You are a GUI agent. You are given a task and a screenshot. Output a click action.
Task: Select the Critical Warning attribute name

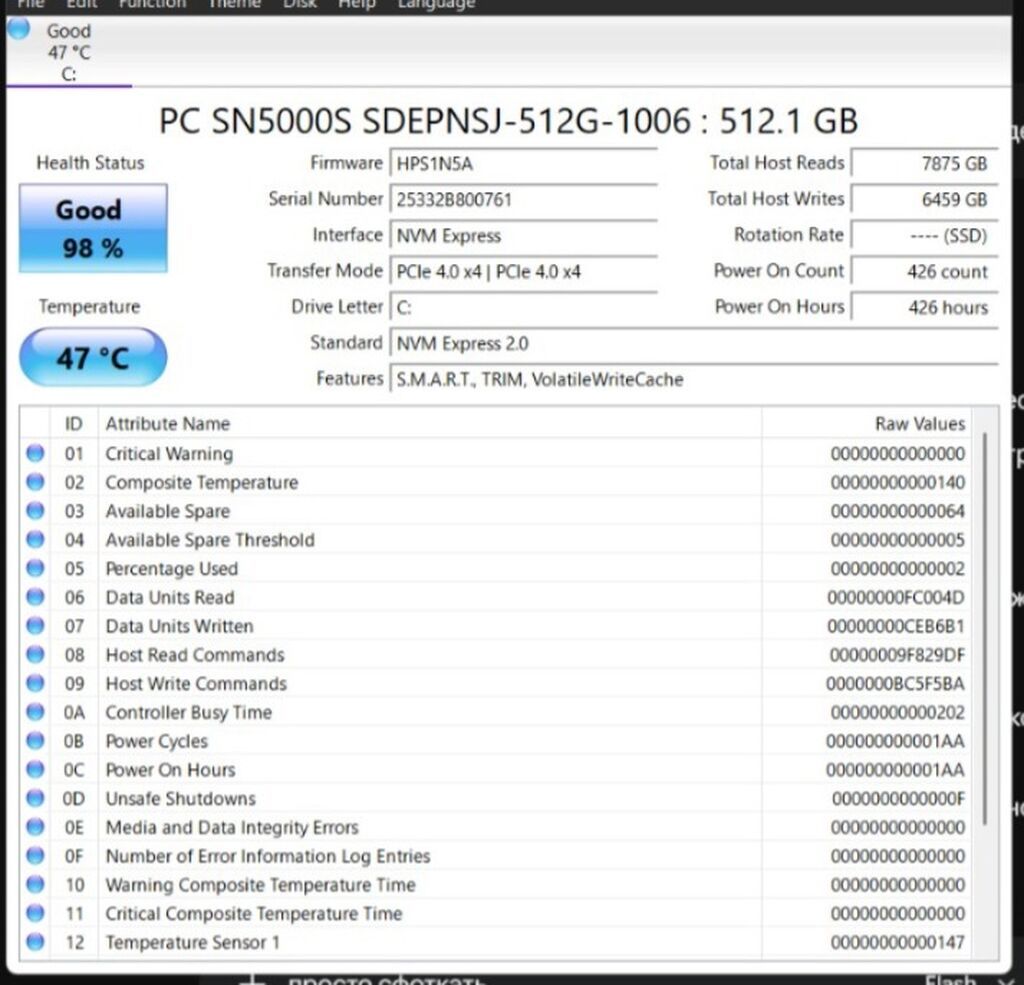click(169, 453)
